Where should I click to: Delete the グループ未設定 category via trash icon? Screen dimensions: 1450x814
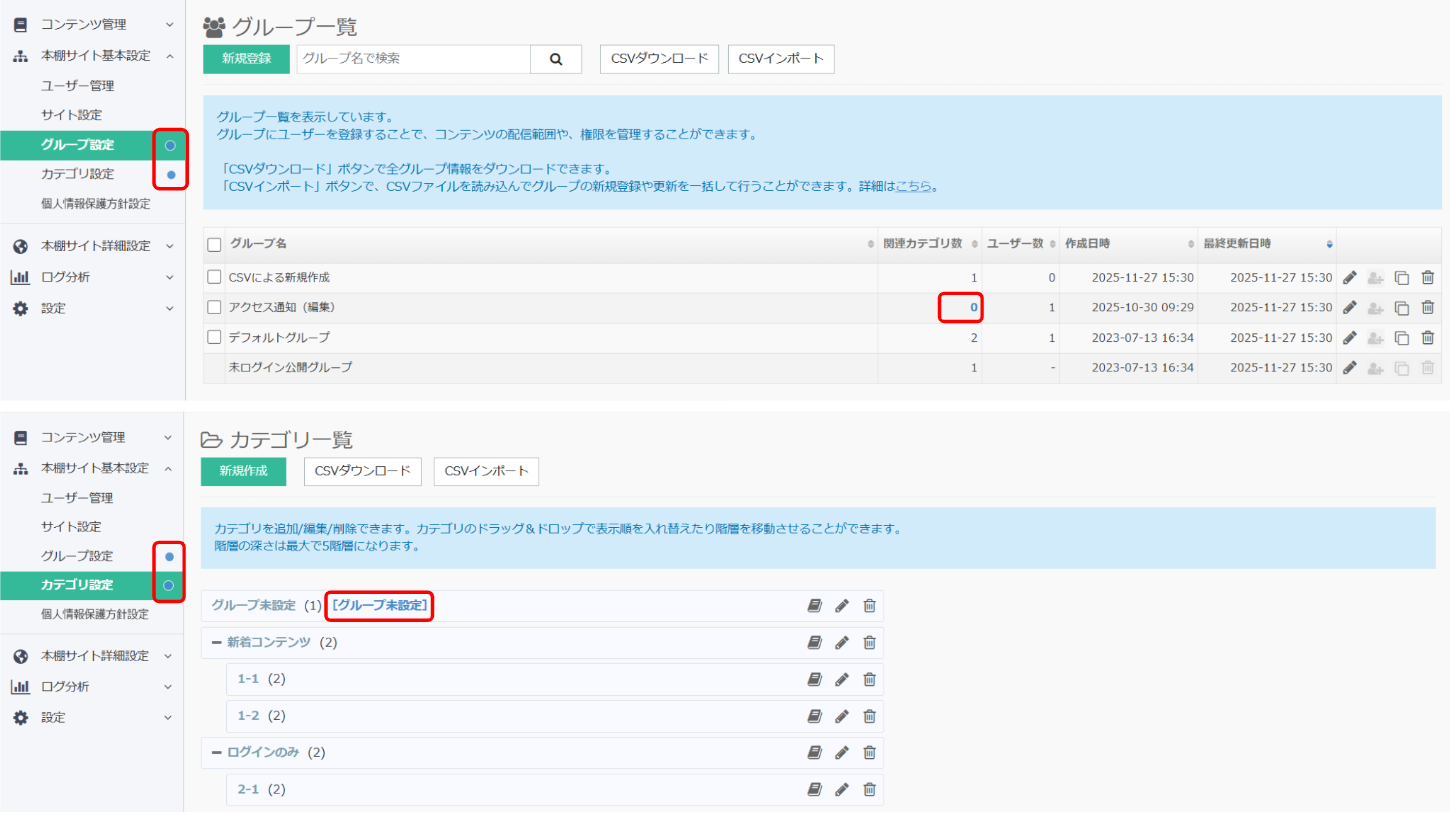point(869,606)
